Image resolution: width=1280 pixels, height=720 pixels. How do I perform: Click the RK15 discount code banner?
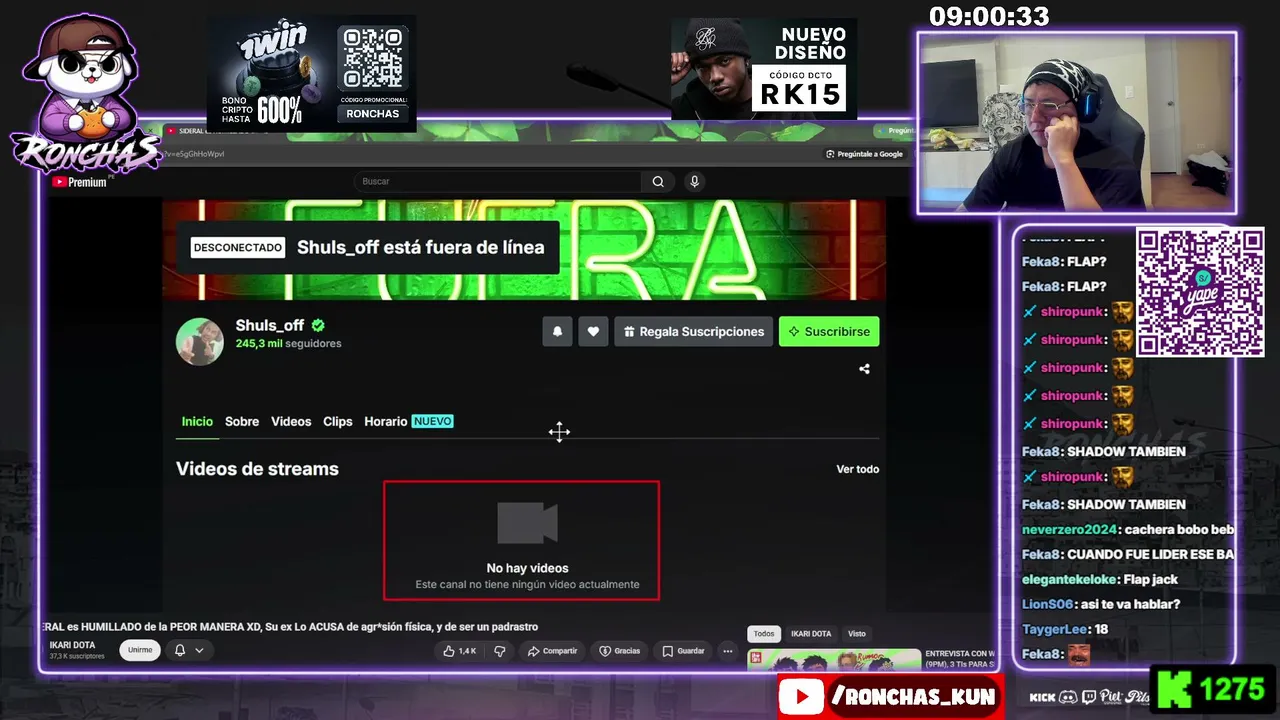764,68
